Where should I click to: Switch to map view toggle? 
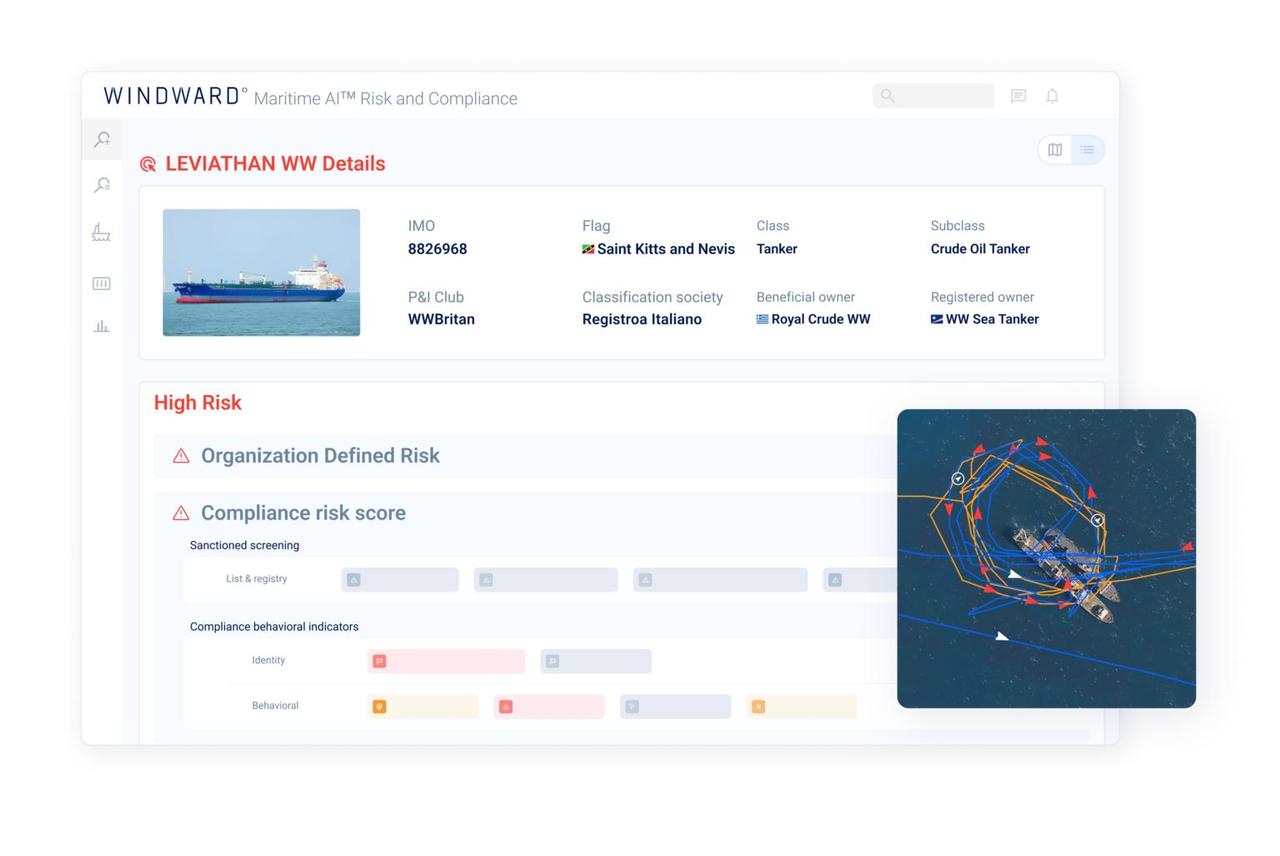(x=1055, y=150)
